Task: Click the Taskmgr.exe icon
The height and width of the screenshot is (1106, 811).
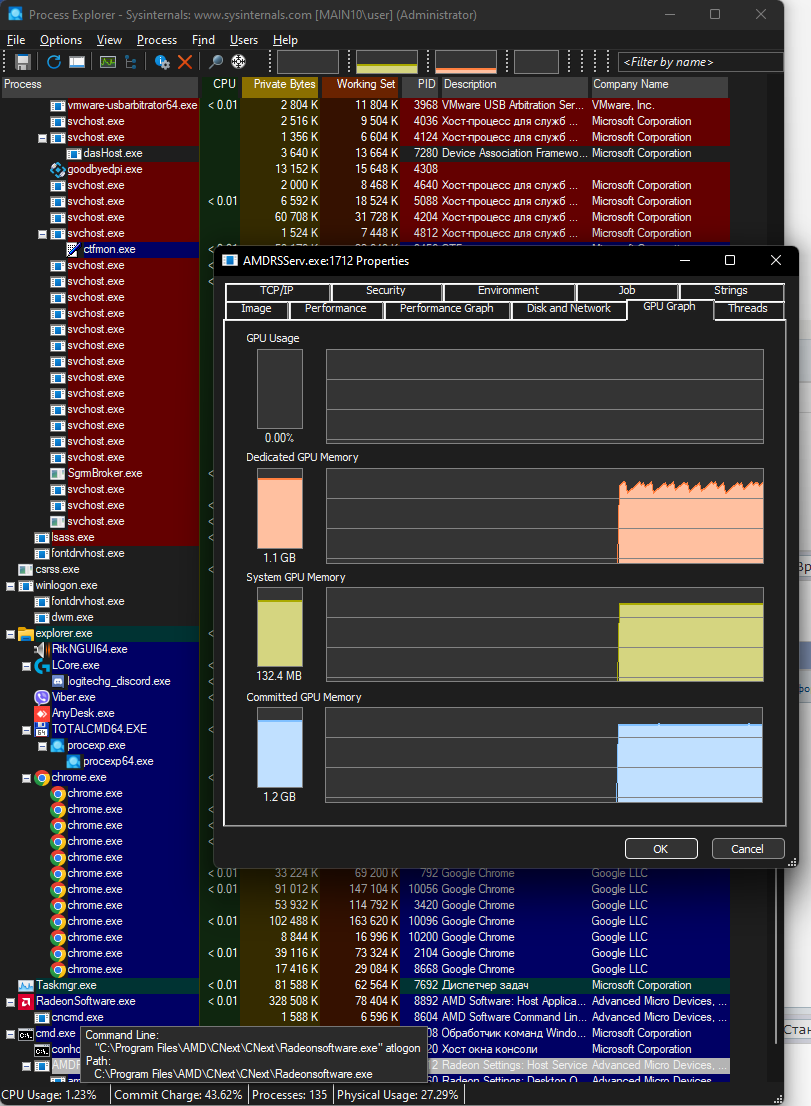Action: [x=26, y=985]
